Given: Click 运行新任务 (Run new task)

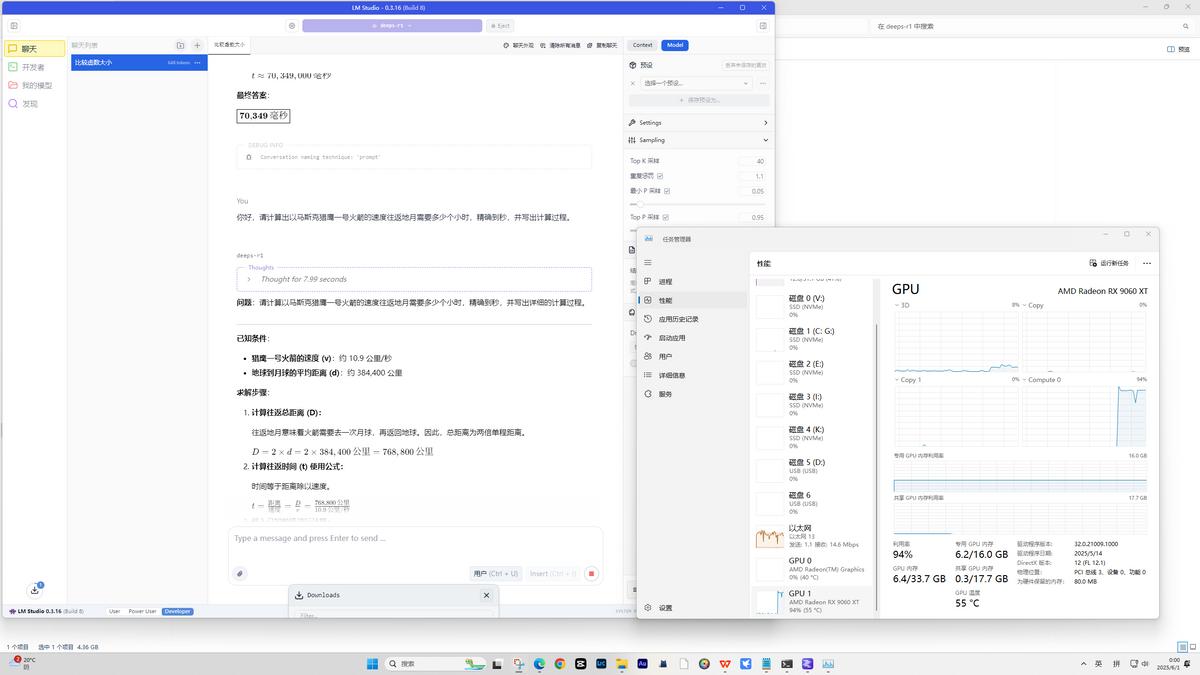Looking at the screenshot, I should (1108, 263).
